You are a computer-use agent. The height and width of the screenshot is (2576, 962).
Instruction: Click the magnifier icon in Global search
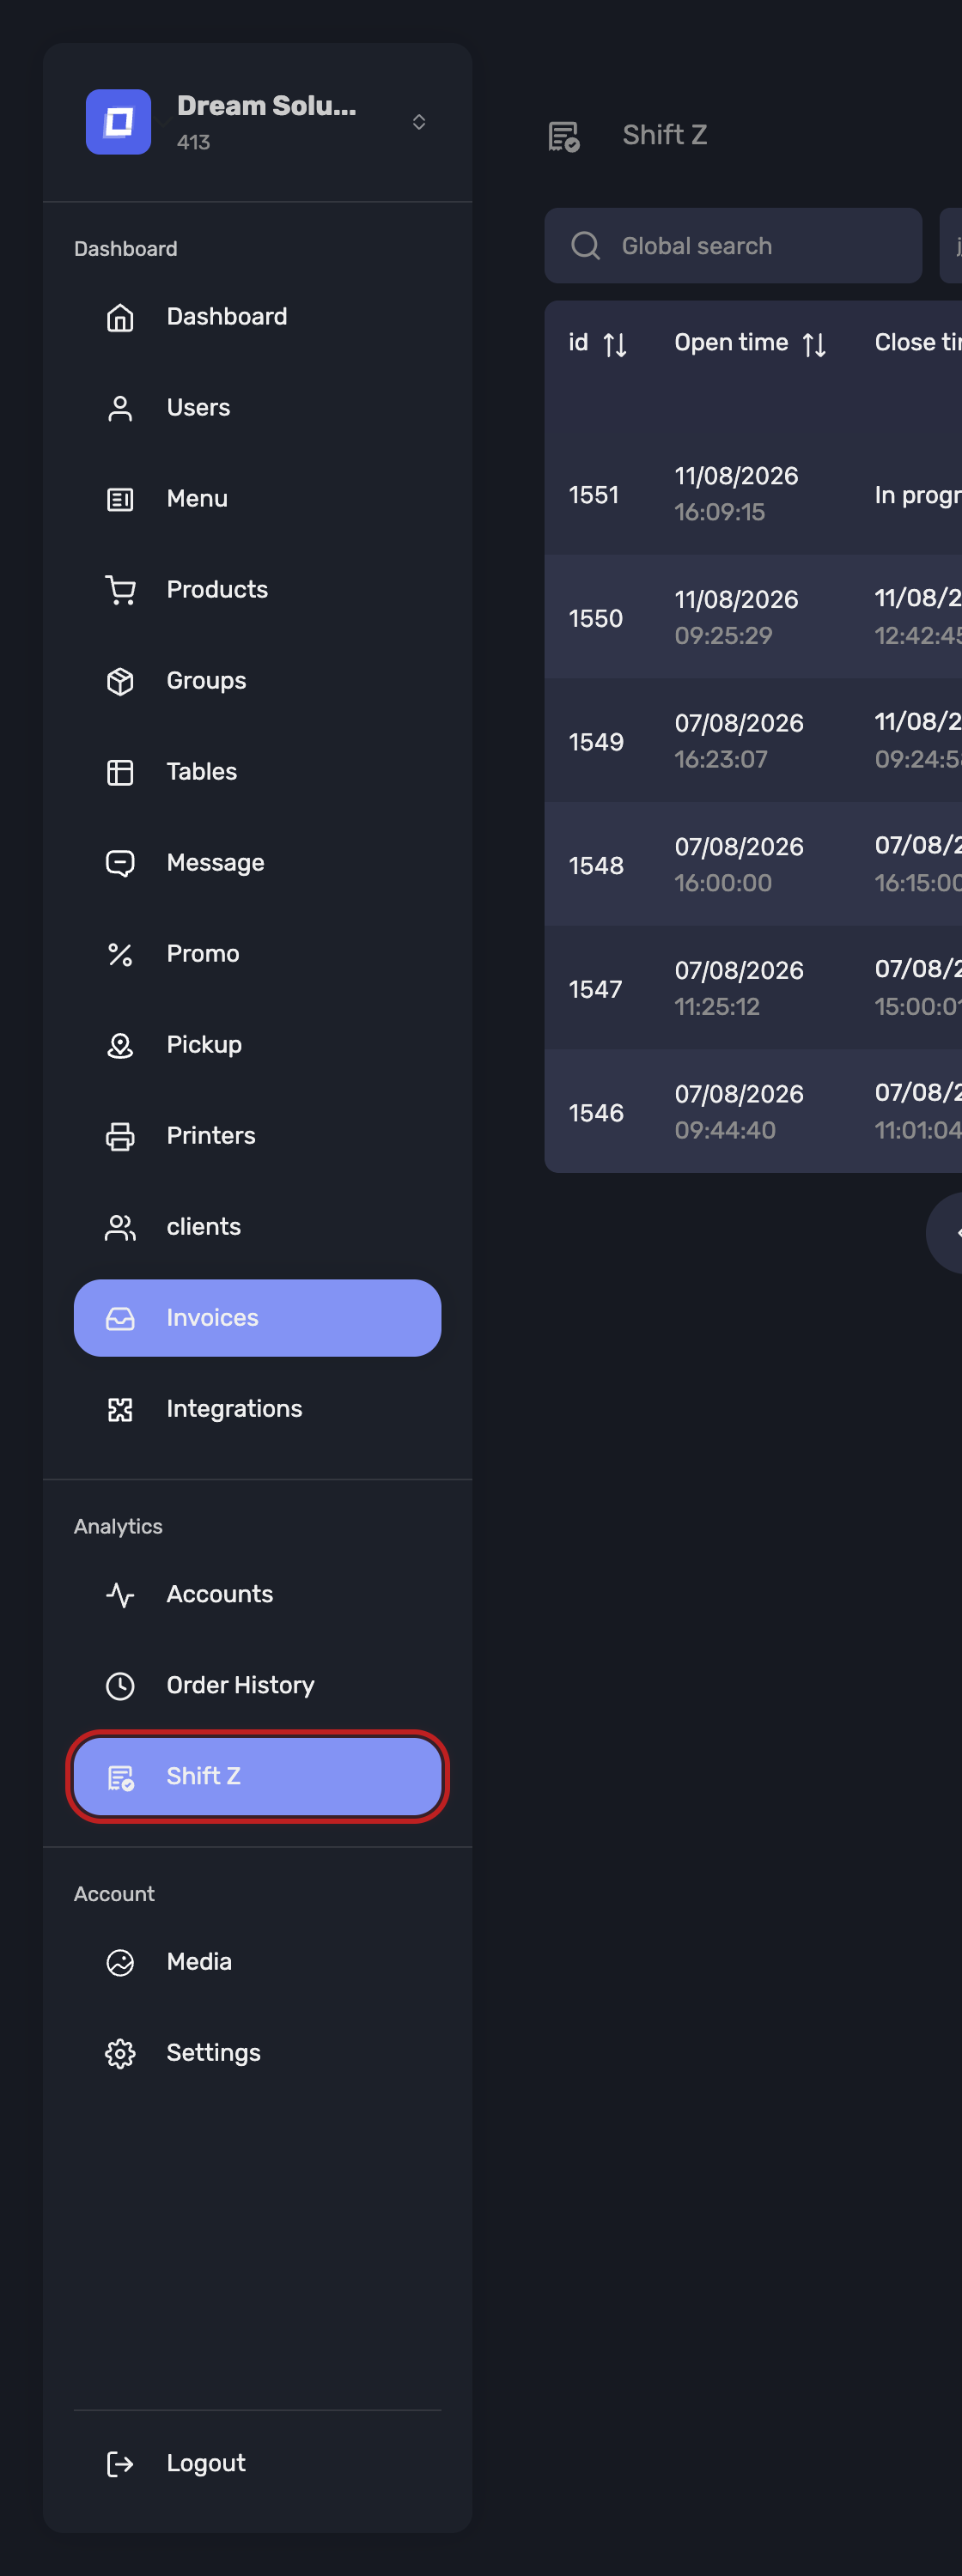pos(585,246)
